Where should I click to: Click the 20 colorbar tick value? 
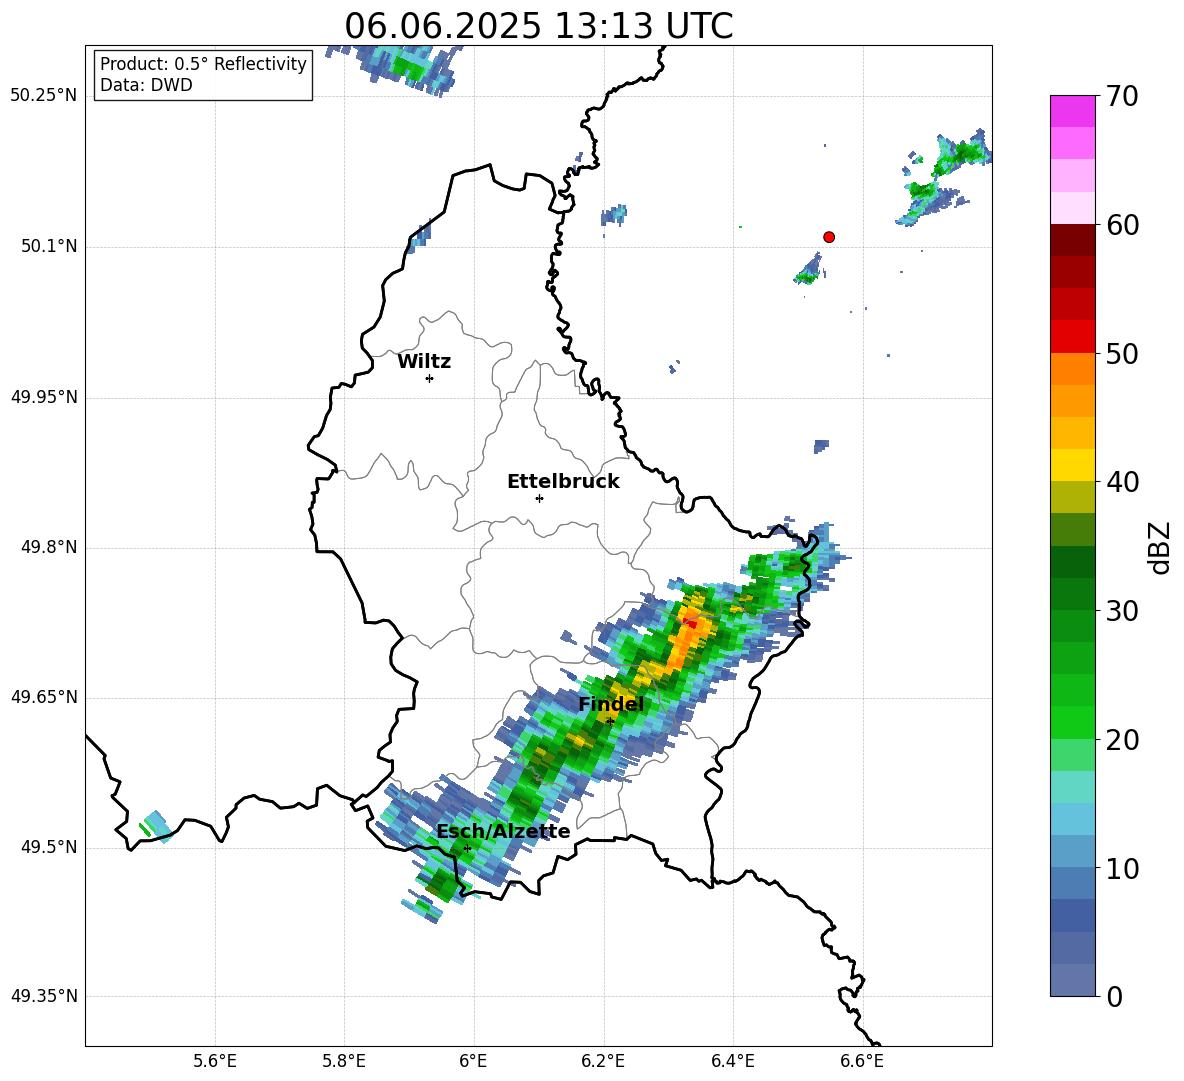[x=1121, y=740]
